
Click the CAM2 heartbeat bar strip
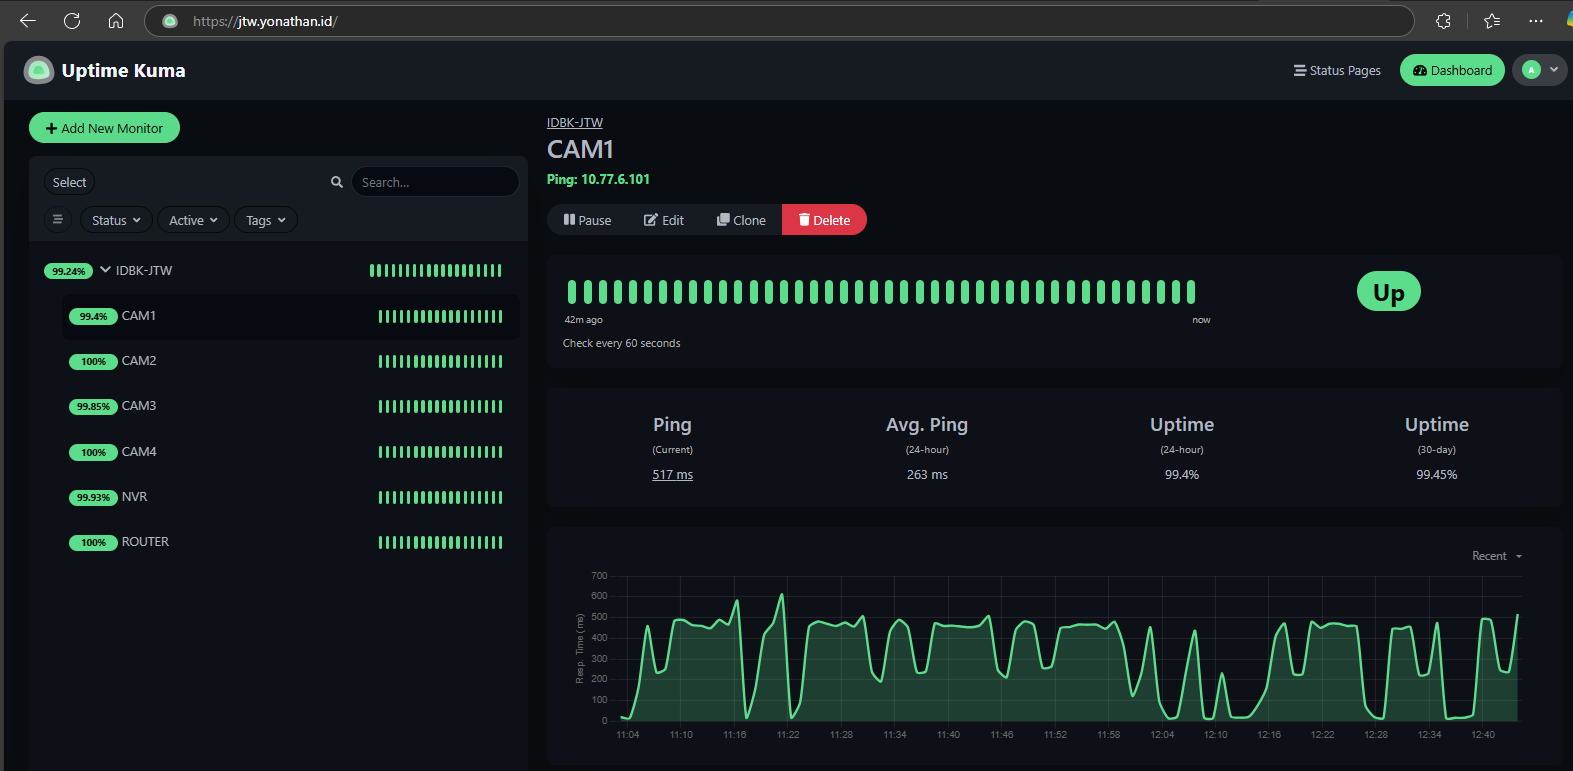point(440,361)
